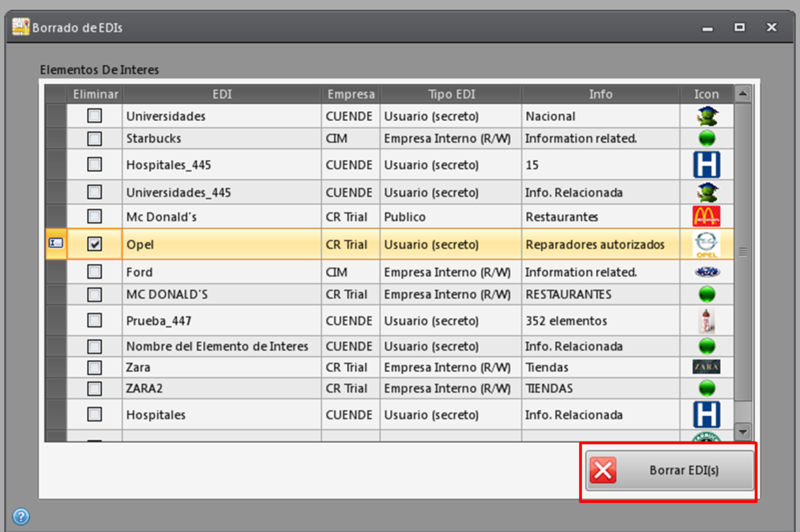Click the Prueba_447 row icon
Viewport: 800px width, 532px height.
pos(706,320)
